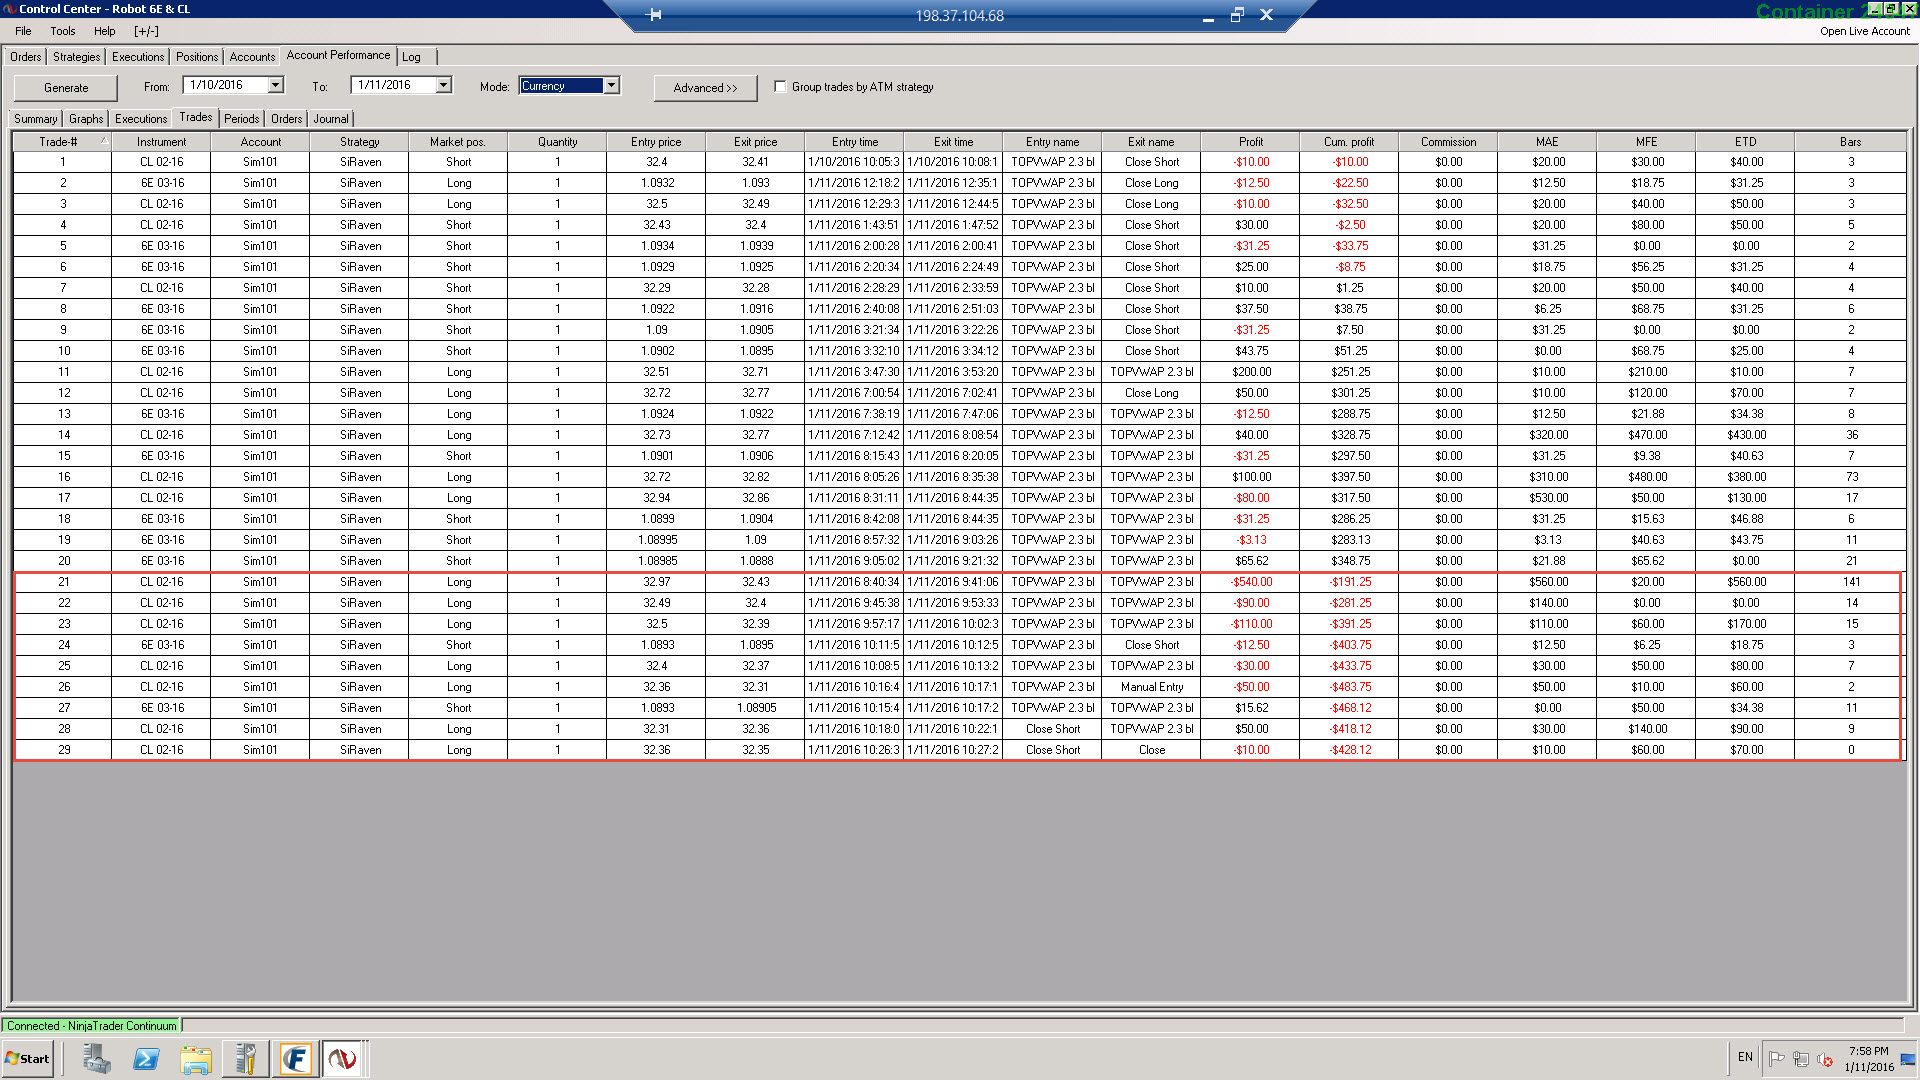Expand the To date dropdown

(x=444, y=86)
